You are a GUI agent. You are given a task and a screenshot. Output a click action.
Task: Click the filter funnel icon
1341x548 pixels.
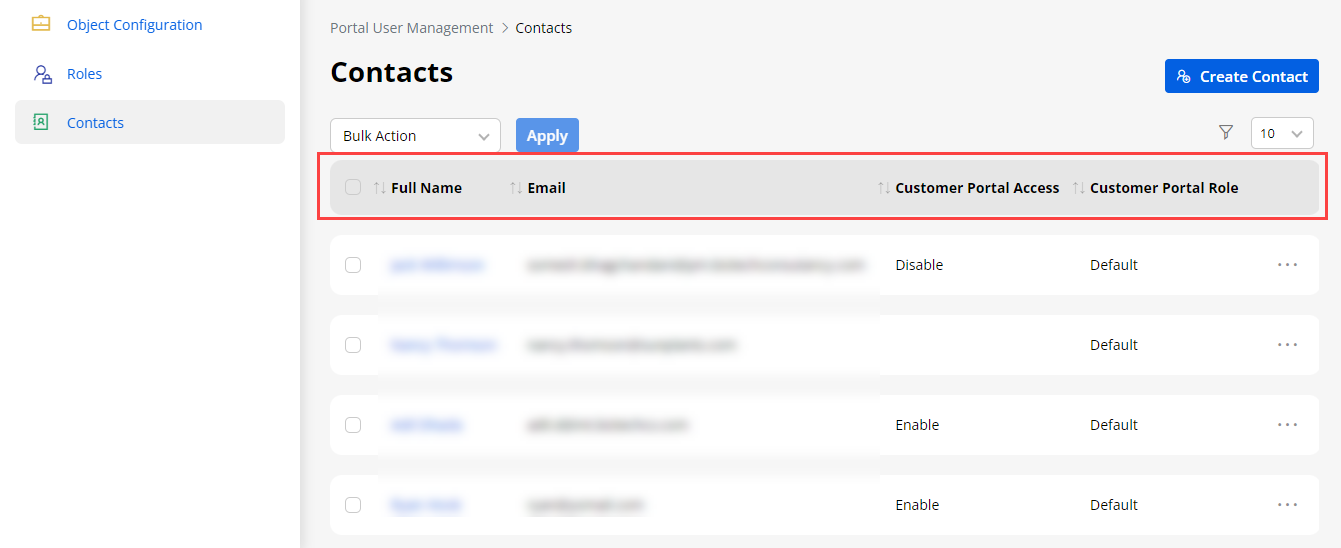pos(1226,132)
